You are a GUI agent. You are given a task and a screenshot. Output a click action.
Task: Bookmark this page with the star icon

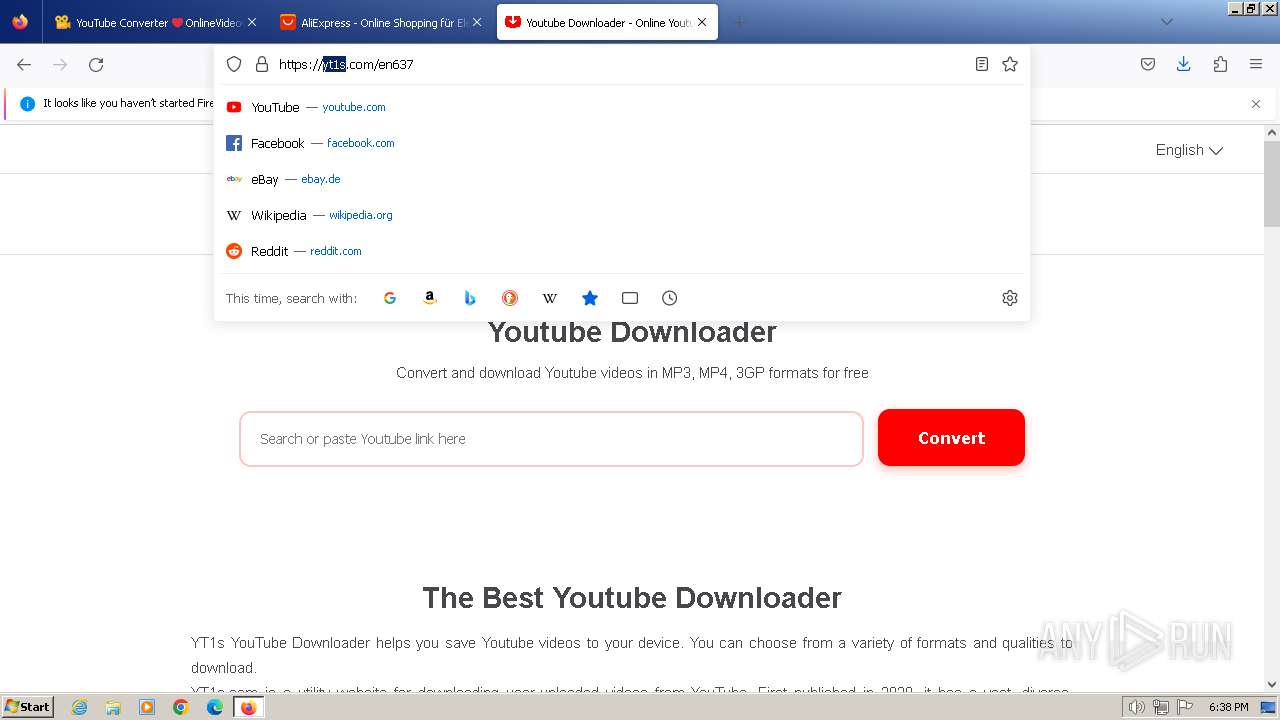1010,64
